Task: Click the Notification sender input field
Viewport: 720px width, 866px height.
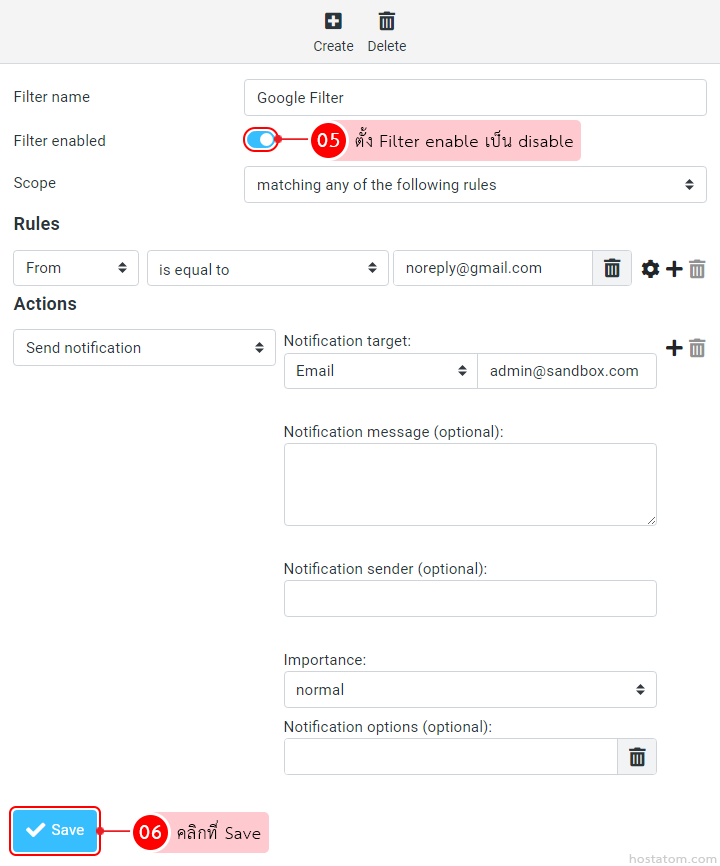Action: click(x=470, y=598)
